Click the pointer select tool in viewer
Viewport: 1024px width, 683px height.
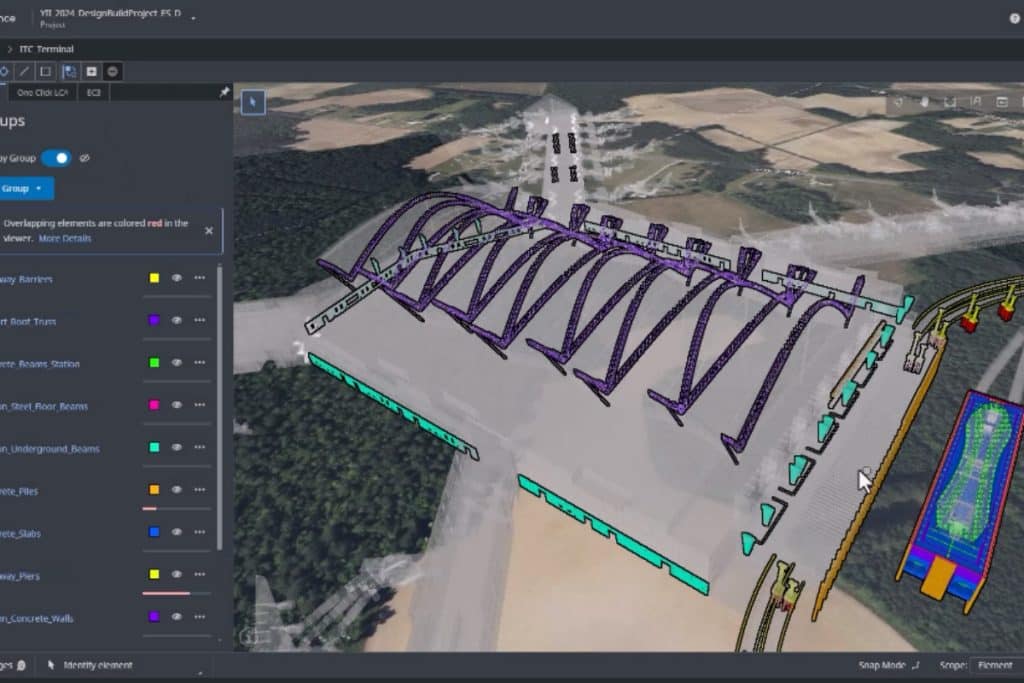(253, 102)
